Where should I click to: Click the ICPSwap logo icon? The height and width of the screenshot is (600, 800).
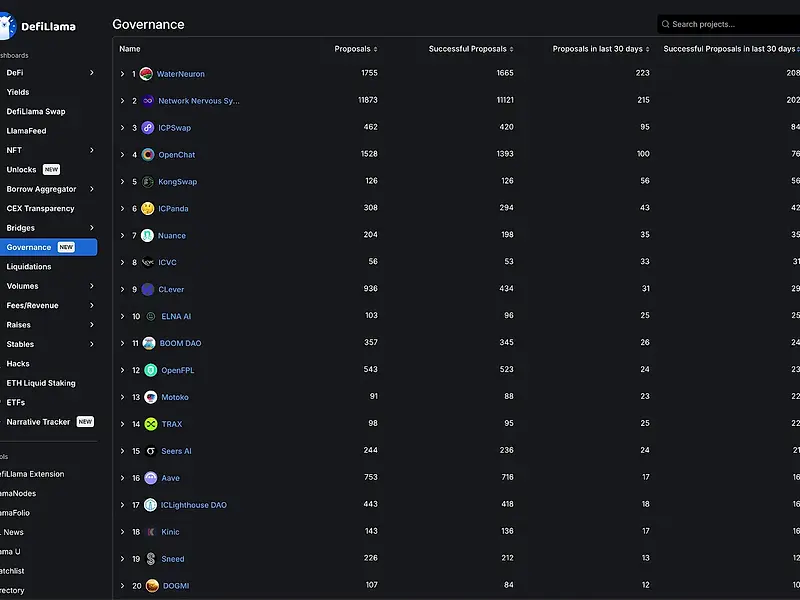point(148,128)
